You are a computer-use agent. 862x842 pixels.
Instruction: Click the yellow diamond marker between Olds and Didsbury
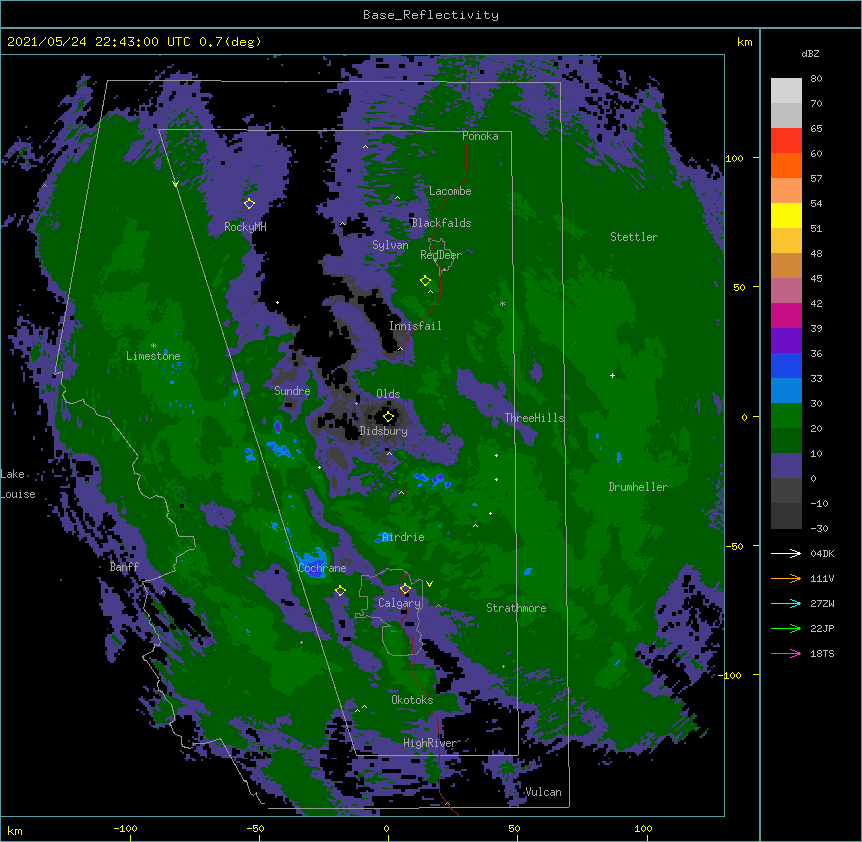click(388, 416)
